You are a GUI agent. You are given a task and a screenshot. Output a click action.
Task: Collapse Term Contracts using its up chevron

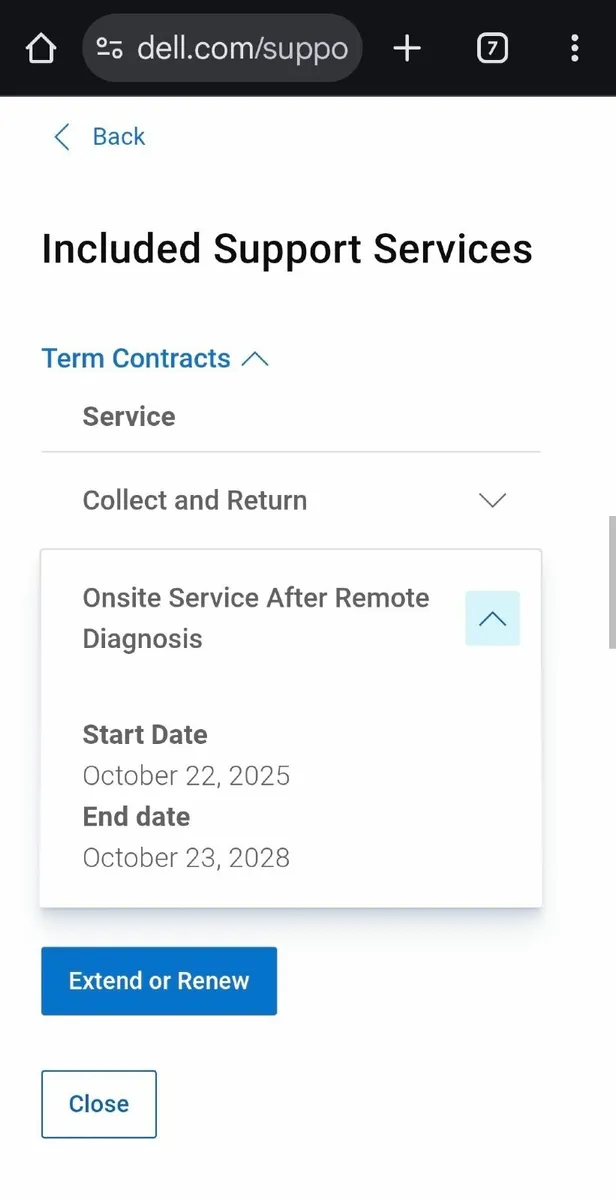point(256,359)
